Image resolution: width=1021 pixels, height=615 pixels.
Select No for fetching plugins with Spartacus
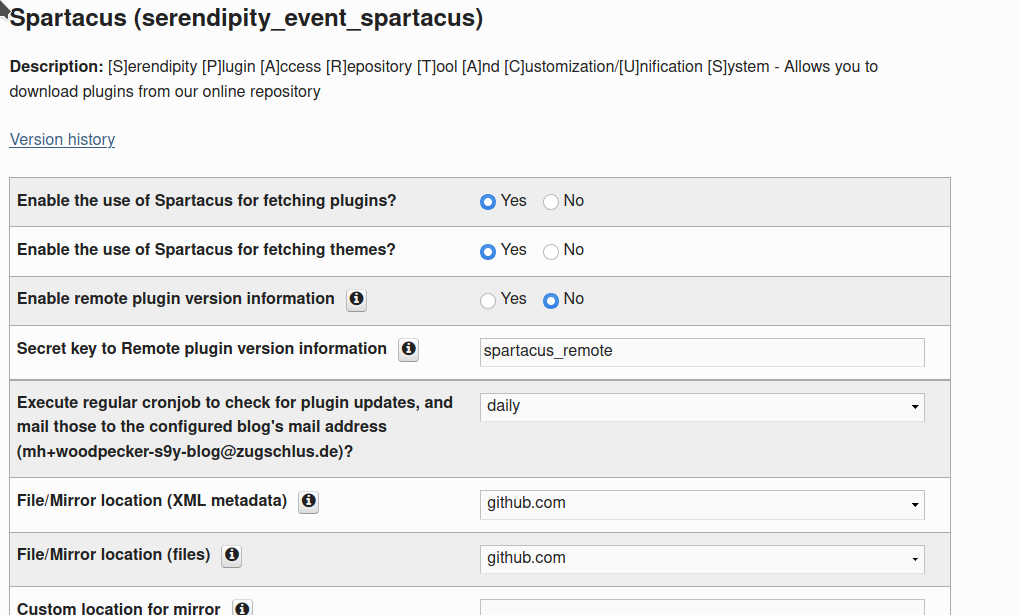[551, 202]
